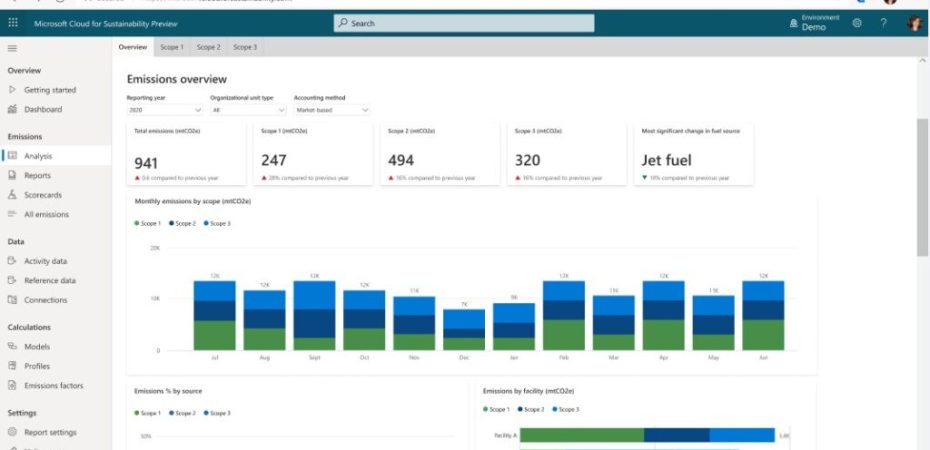This screenshot has height=450, width=930.
Task: Open the settings gear icon
Action: pos(857,23)
